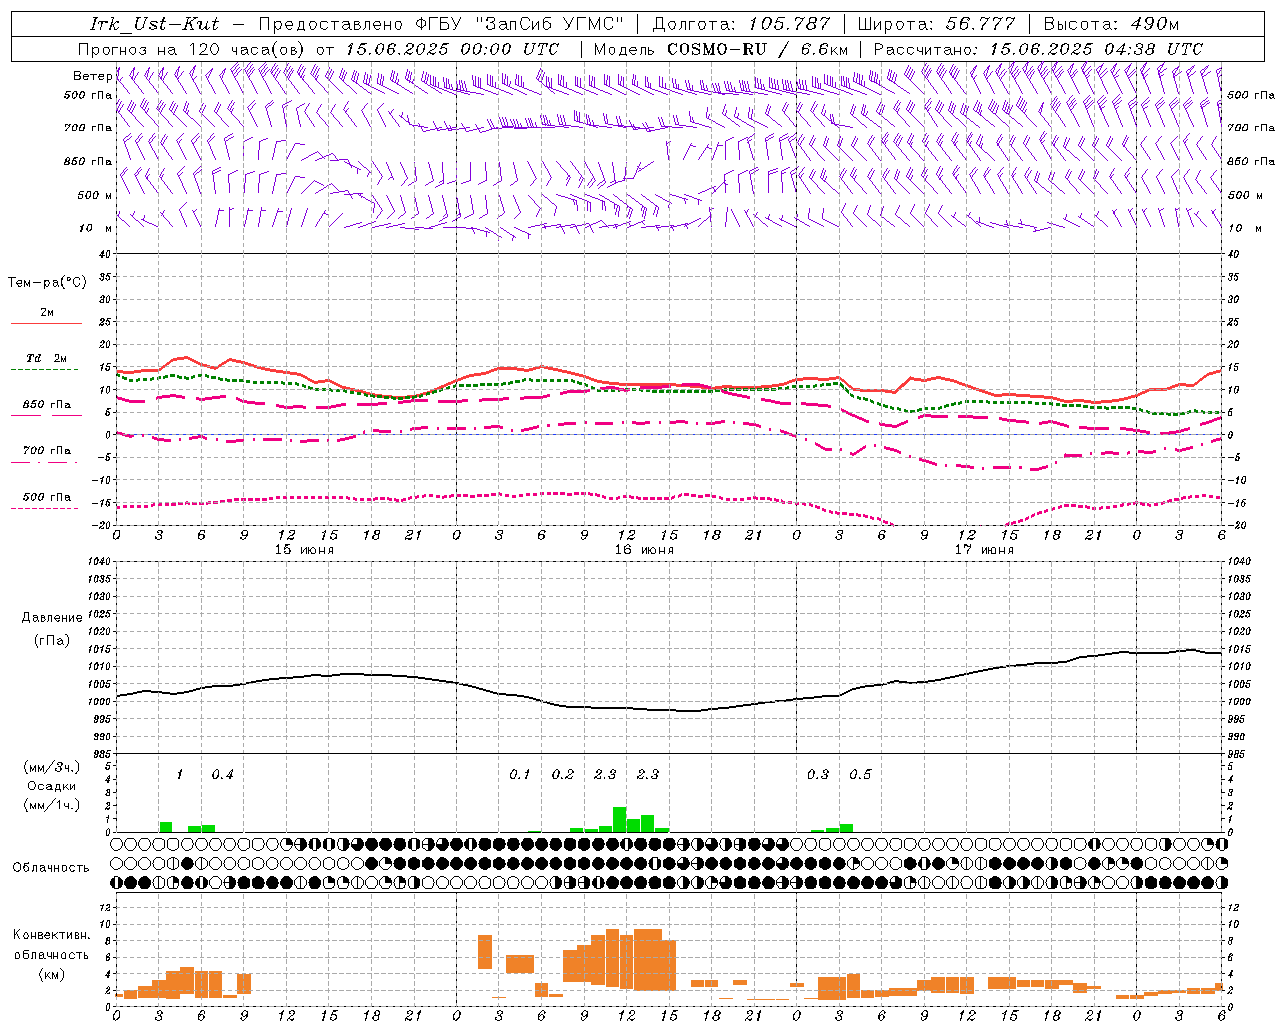Click the Высота: 490м elevation label
This screenshot has width=1280, height=1024.
[x=1111, y=24]
